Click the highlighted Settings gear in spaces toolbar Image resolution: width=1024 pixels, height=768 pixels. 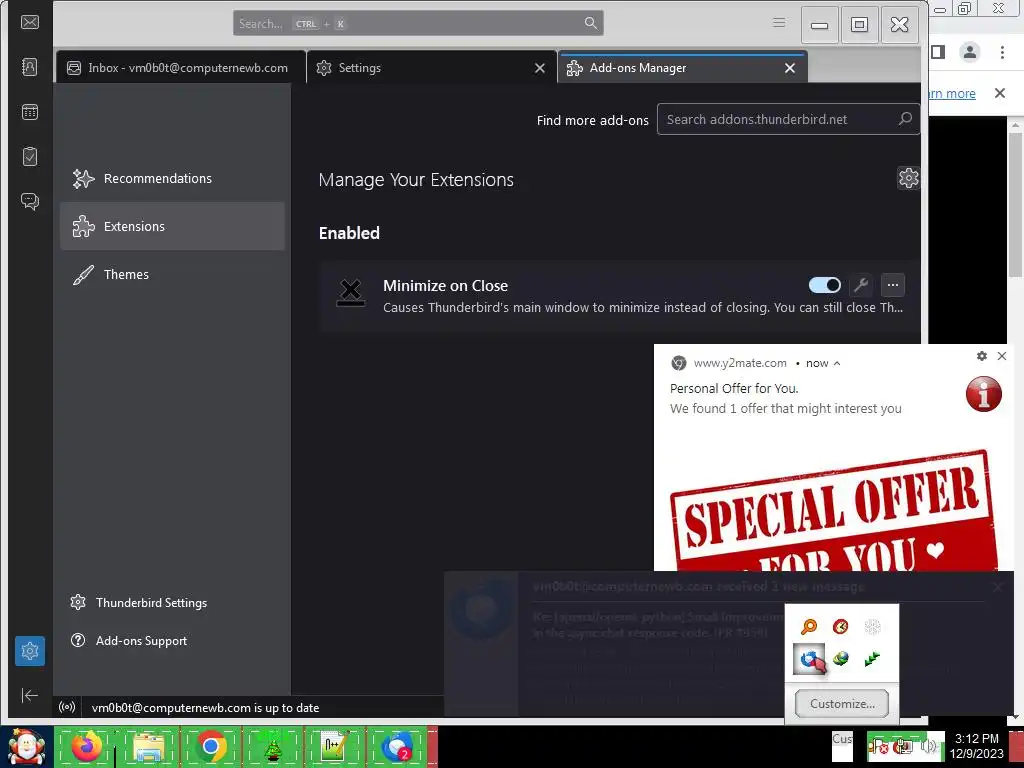[30, 651]
